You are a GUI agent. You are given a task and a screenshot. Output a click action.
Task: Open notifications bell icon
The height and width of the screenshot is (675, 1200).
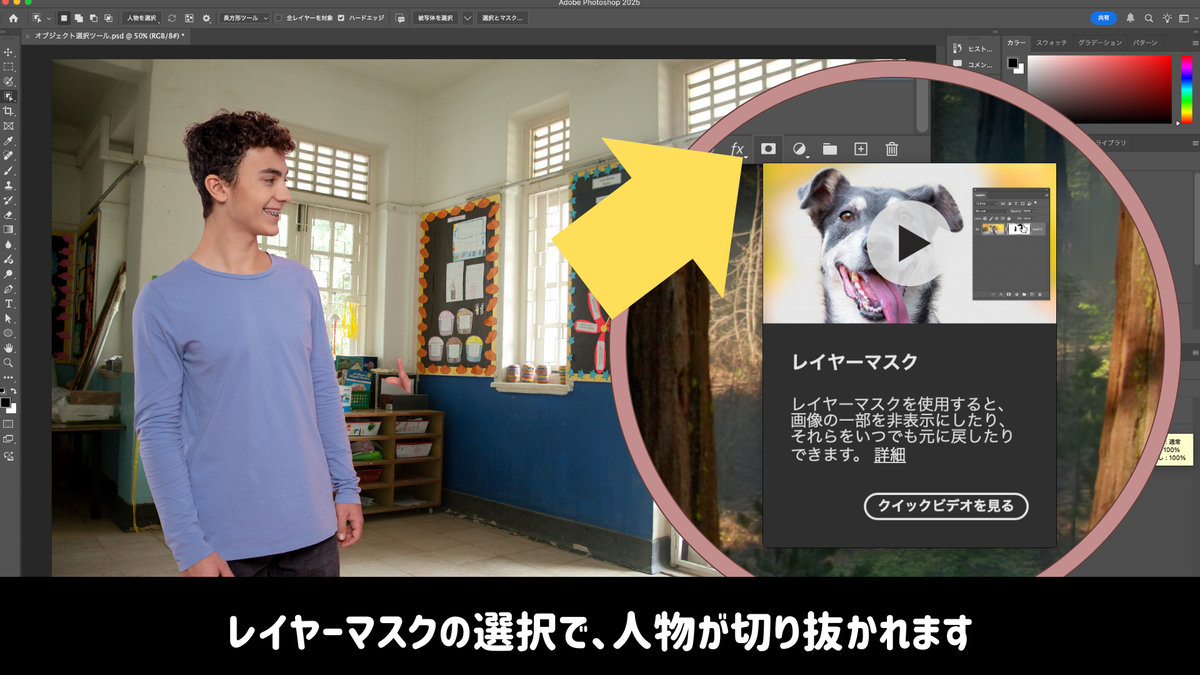point(1130,18)
